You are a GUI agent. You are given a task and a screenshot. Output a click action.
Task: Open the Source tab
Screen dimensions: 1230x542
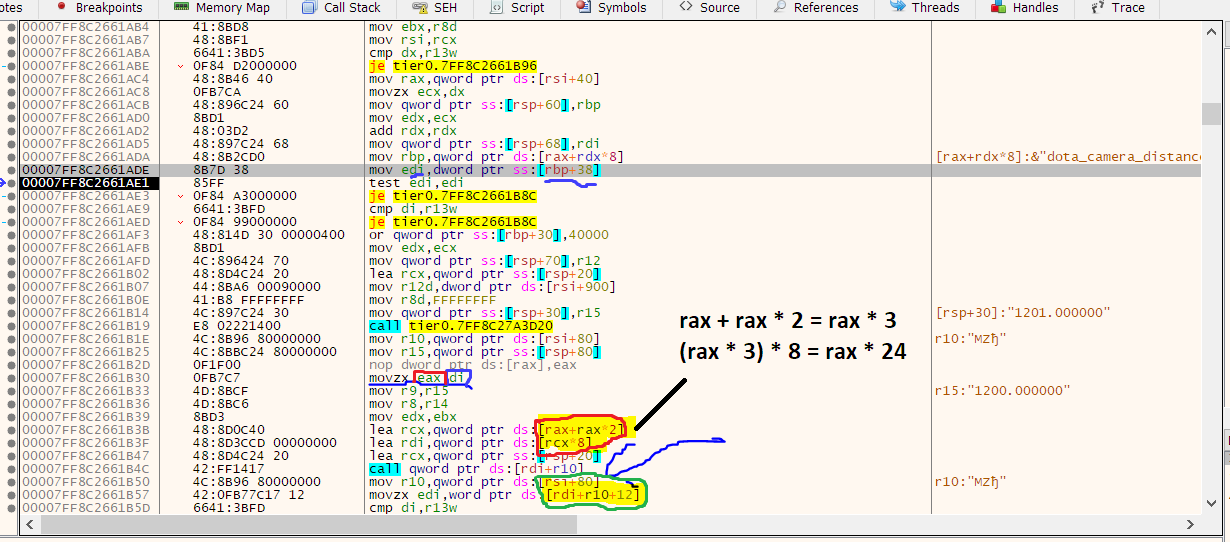709,7
